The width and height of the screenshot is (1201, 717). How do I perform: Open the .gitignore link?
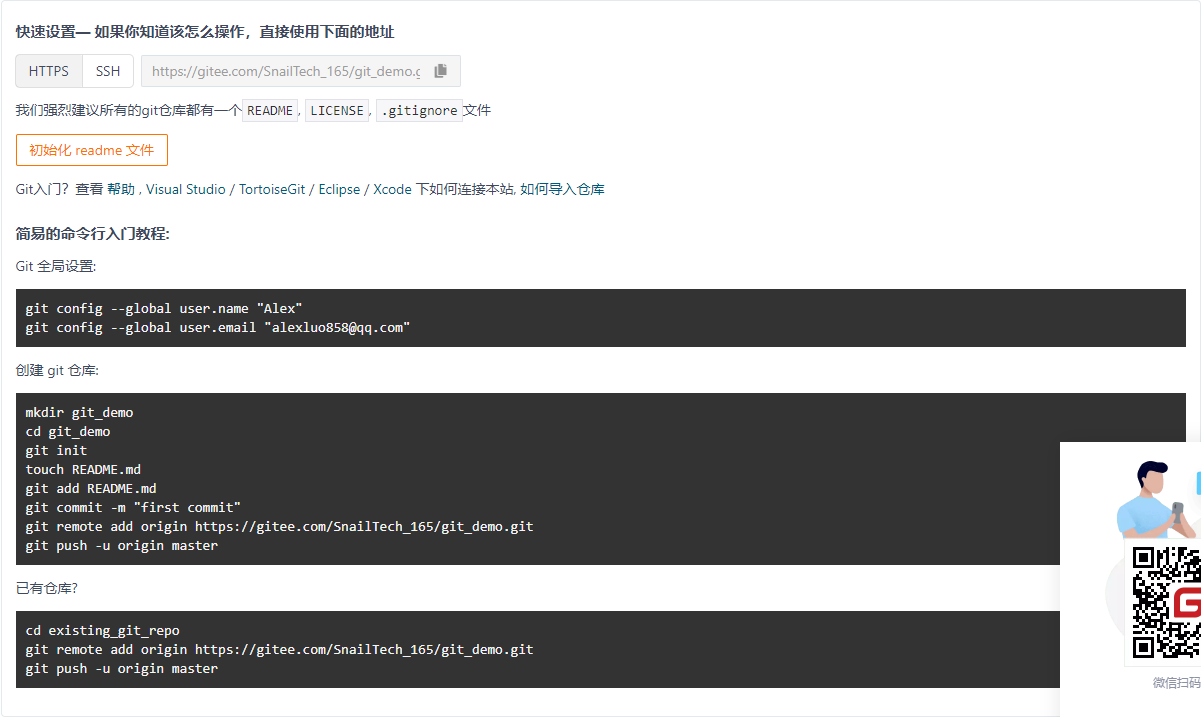pos(419,111)
